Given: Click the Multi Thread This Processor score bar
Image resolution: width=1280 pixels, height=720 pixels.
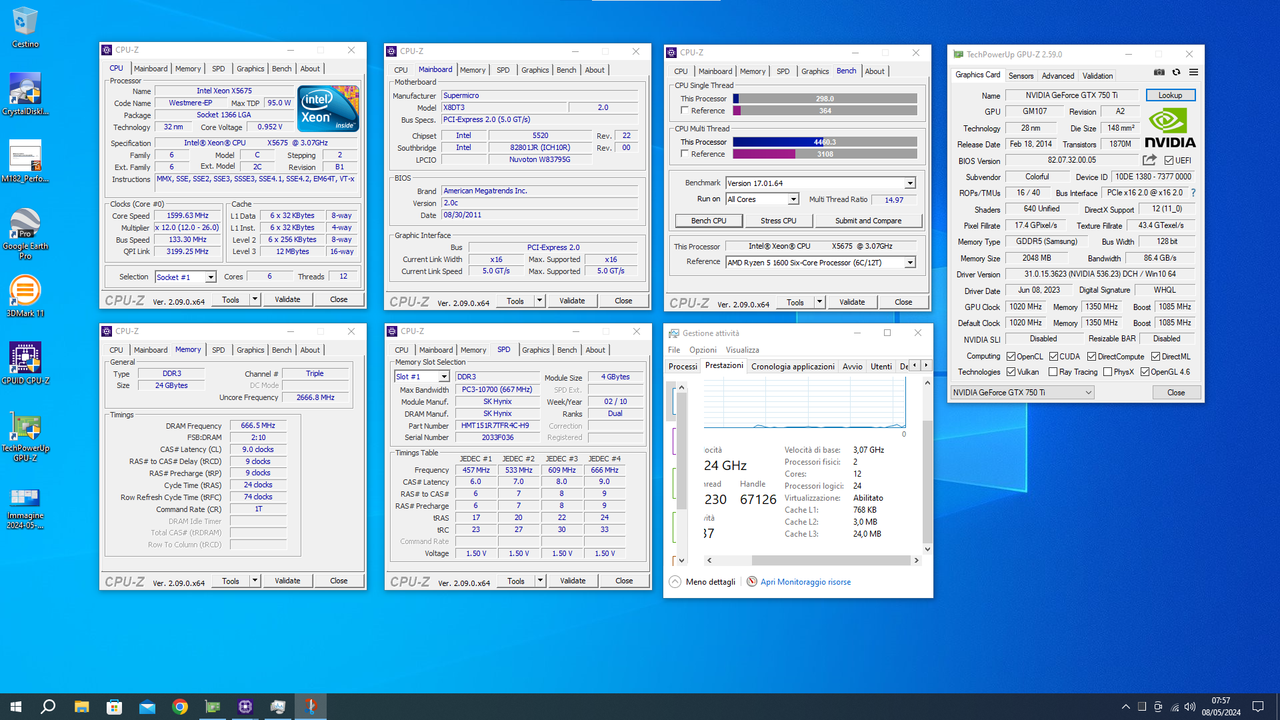Looking at the screenshot, I should coord(825,142).
